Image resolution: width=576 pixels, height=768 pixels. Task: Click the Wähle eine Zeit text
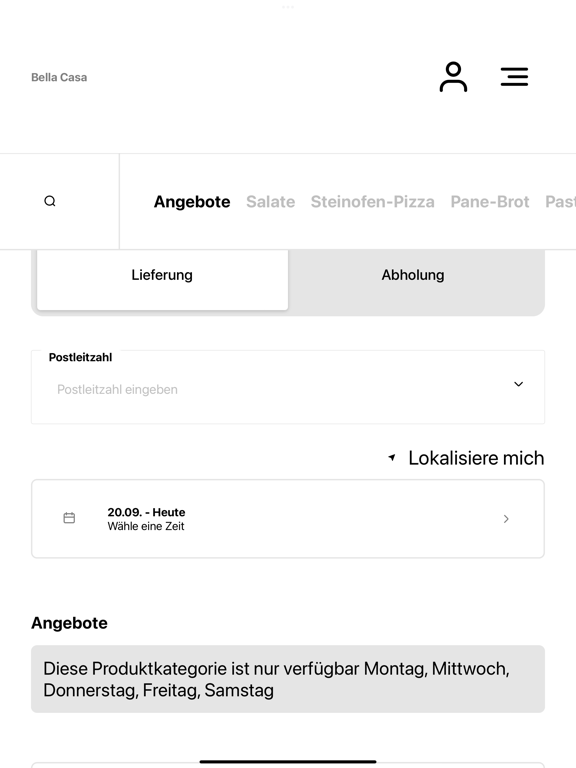coord(146,527)
